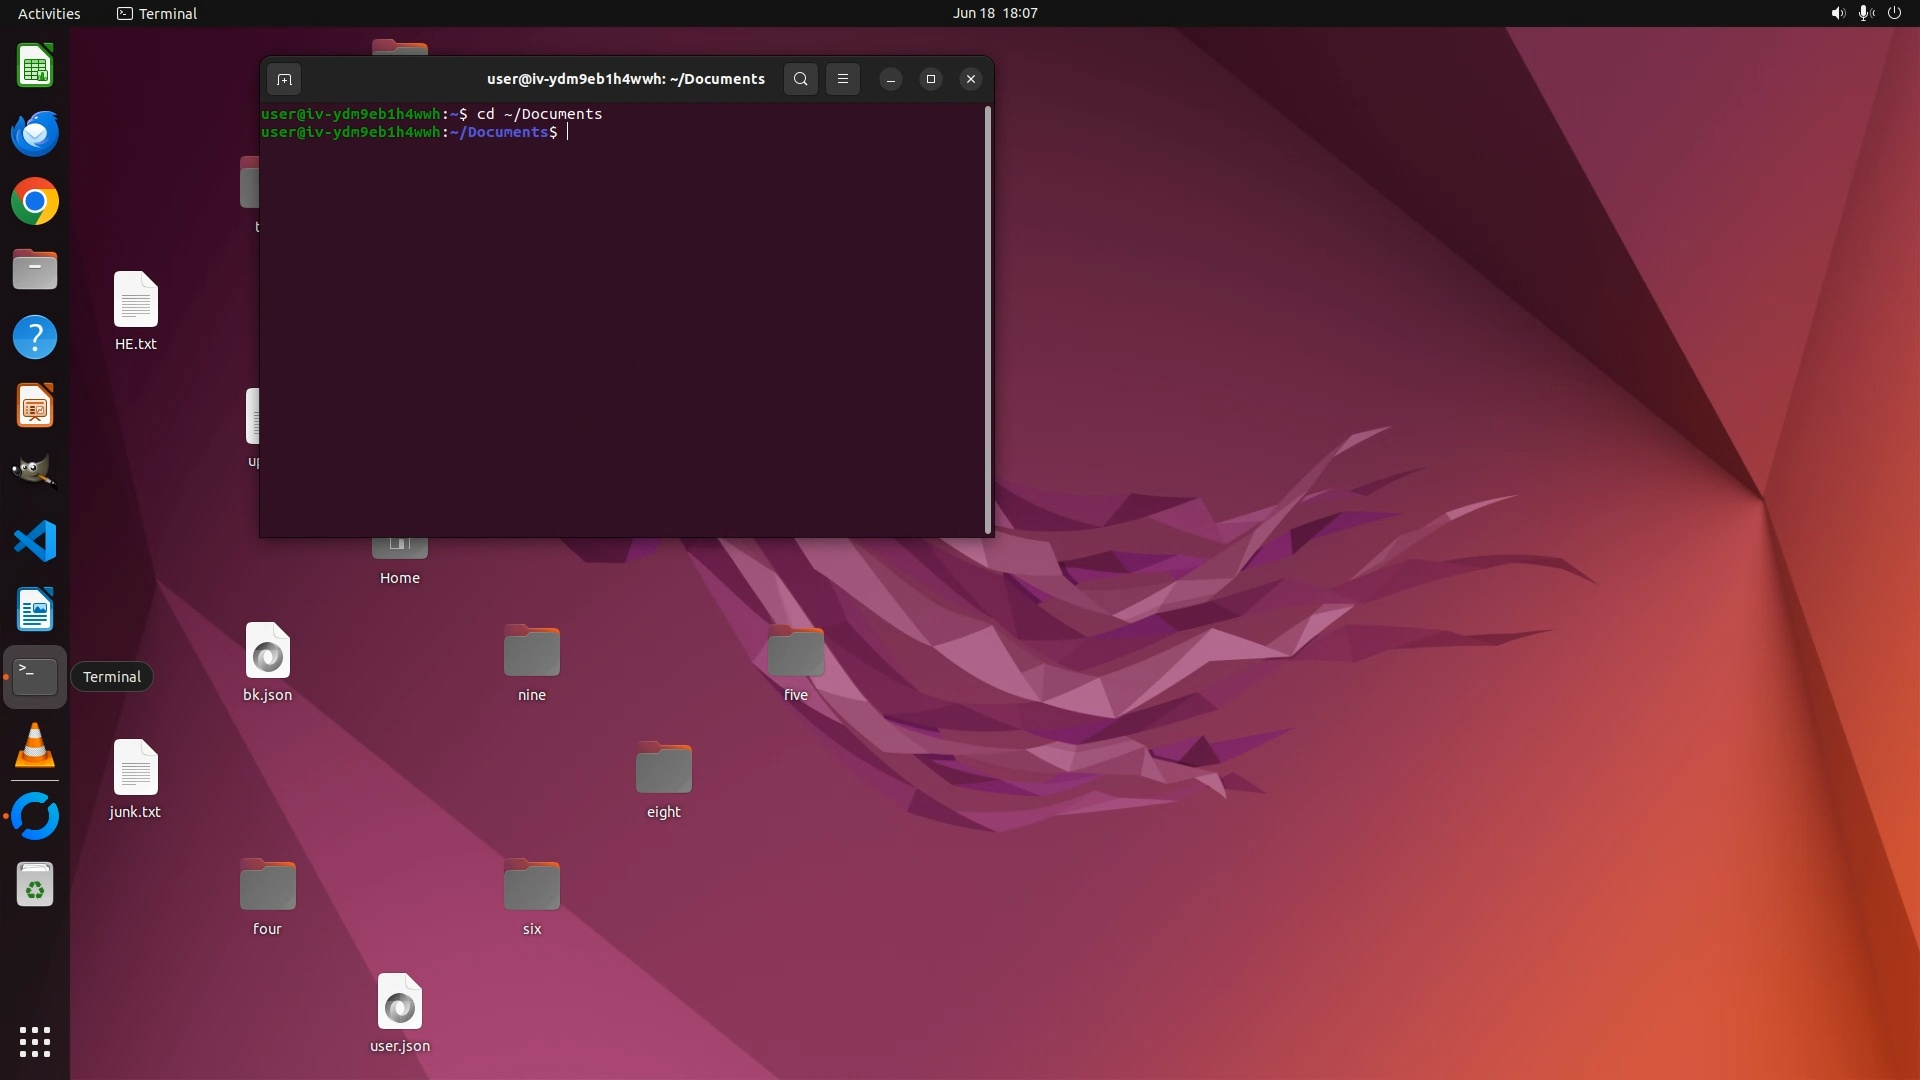Screen dimensions: 1920x1080
Task: Open GIMP from the dock
Action: [35, 472]
